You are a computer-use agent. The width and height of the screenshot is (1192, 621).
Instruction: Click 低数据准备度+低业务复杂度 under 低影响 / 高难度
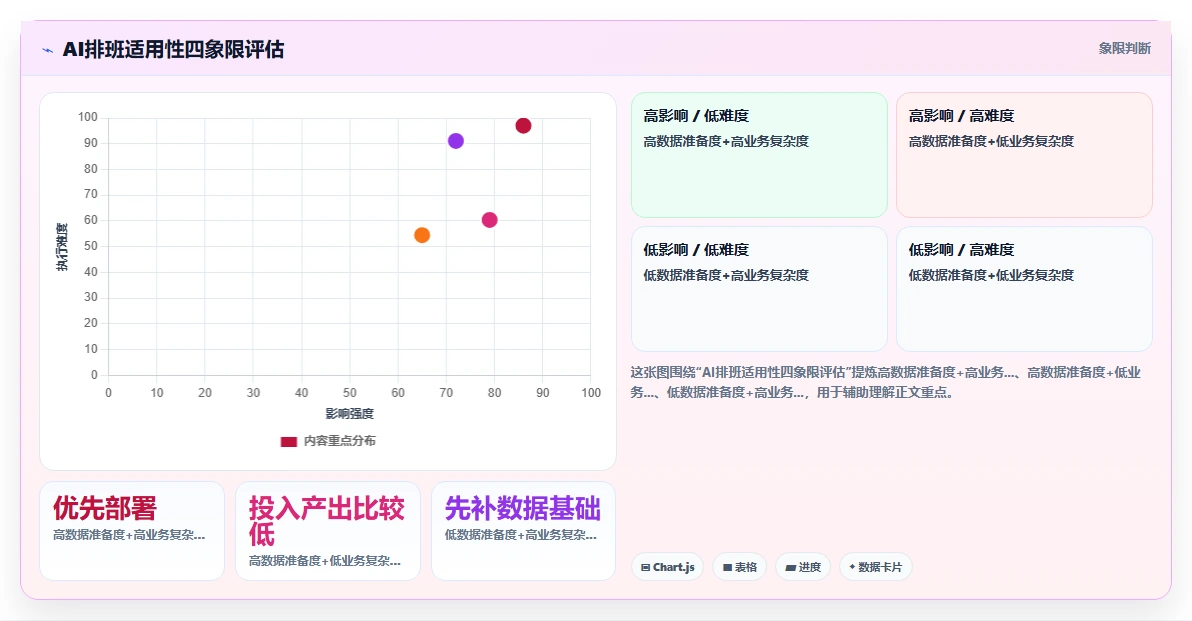[x=991, y=275]
